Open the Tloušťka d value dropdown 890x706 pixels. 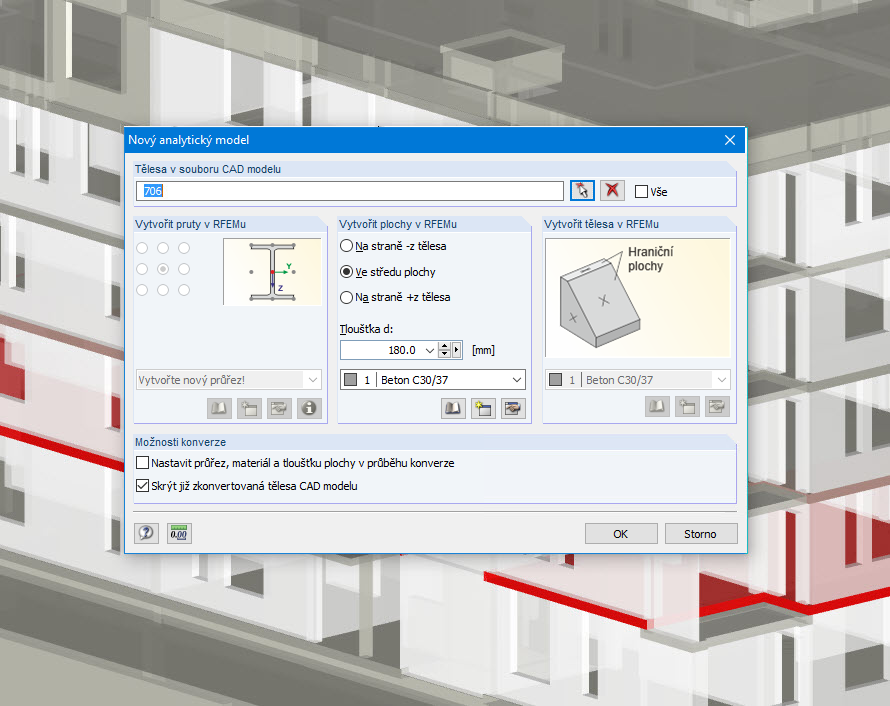tap(429, 350)
